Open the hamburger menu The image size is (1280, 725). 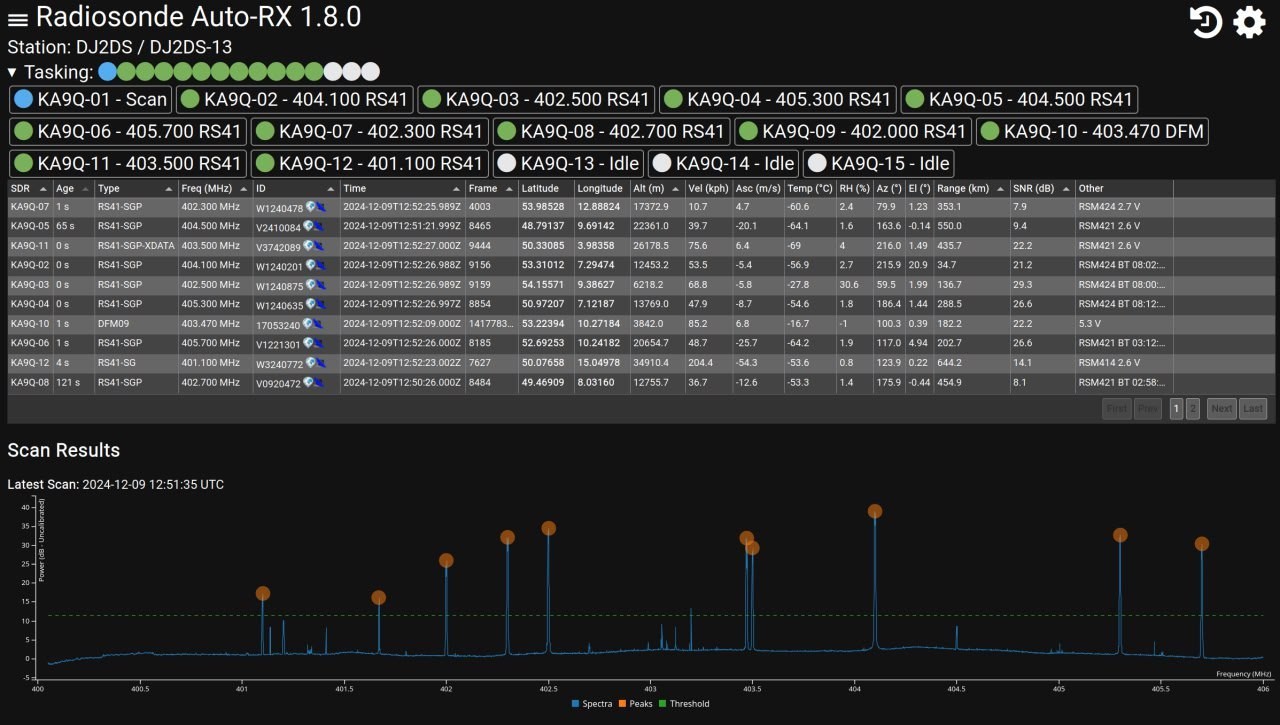(x=18, y=19)
